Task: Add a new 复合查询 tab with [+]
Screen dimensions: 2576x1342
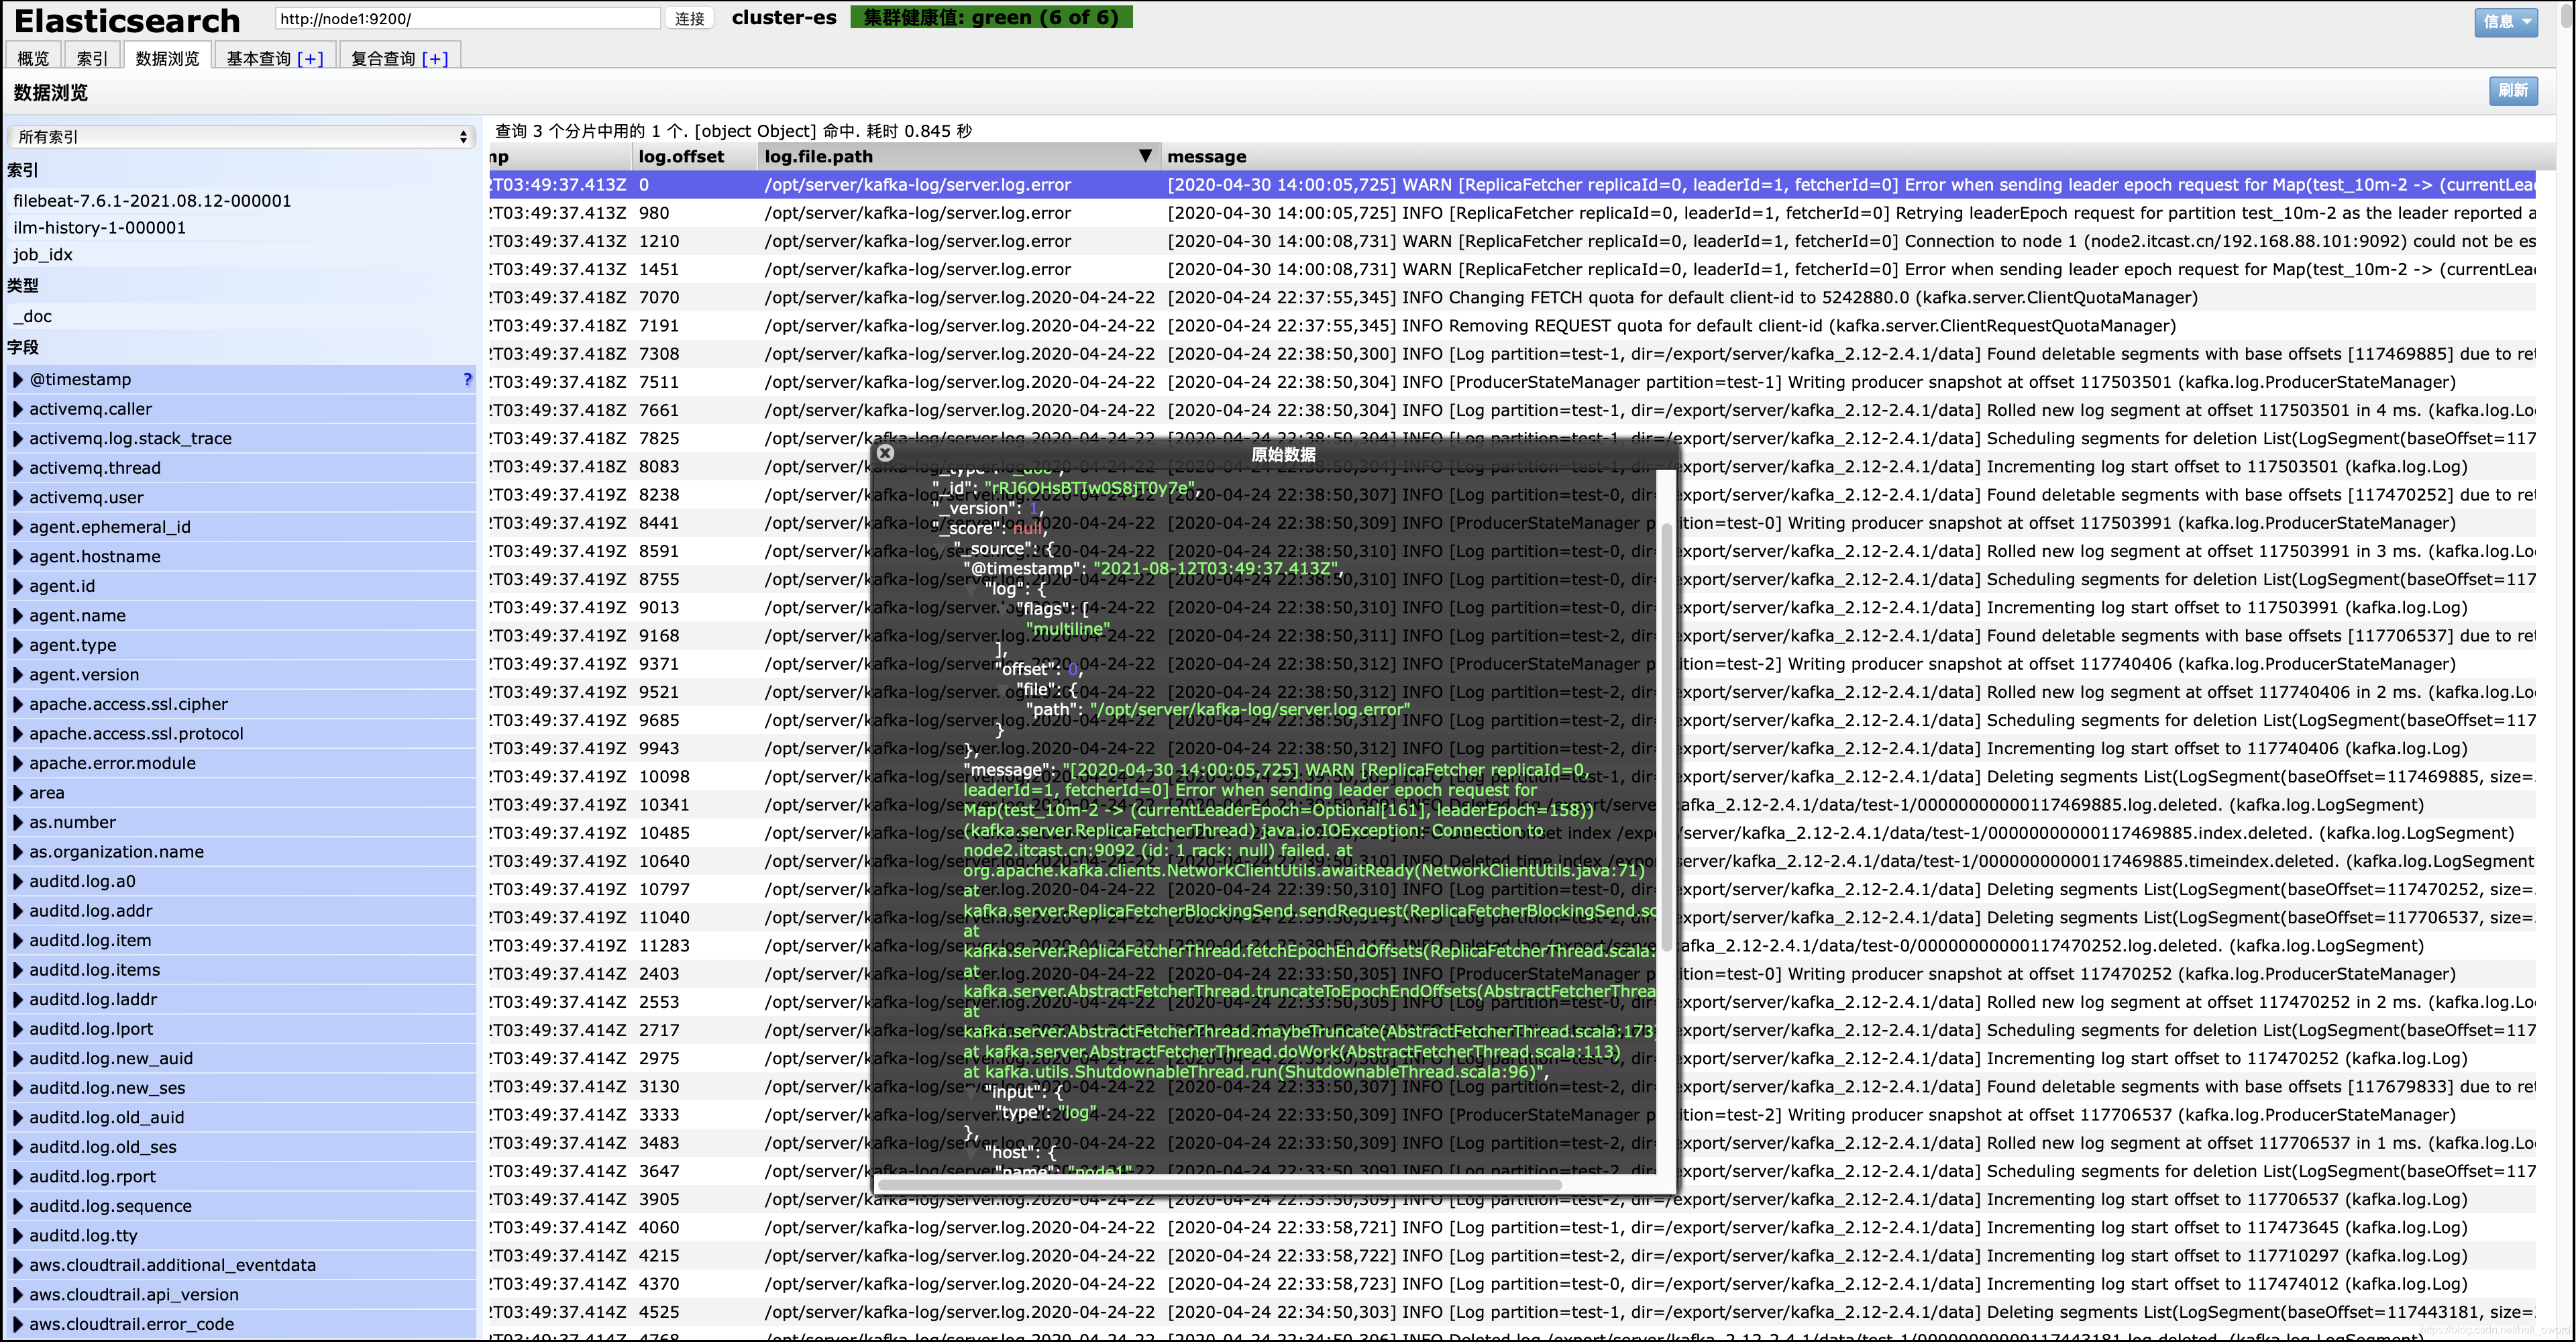Action: (x=435, y=58)
